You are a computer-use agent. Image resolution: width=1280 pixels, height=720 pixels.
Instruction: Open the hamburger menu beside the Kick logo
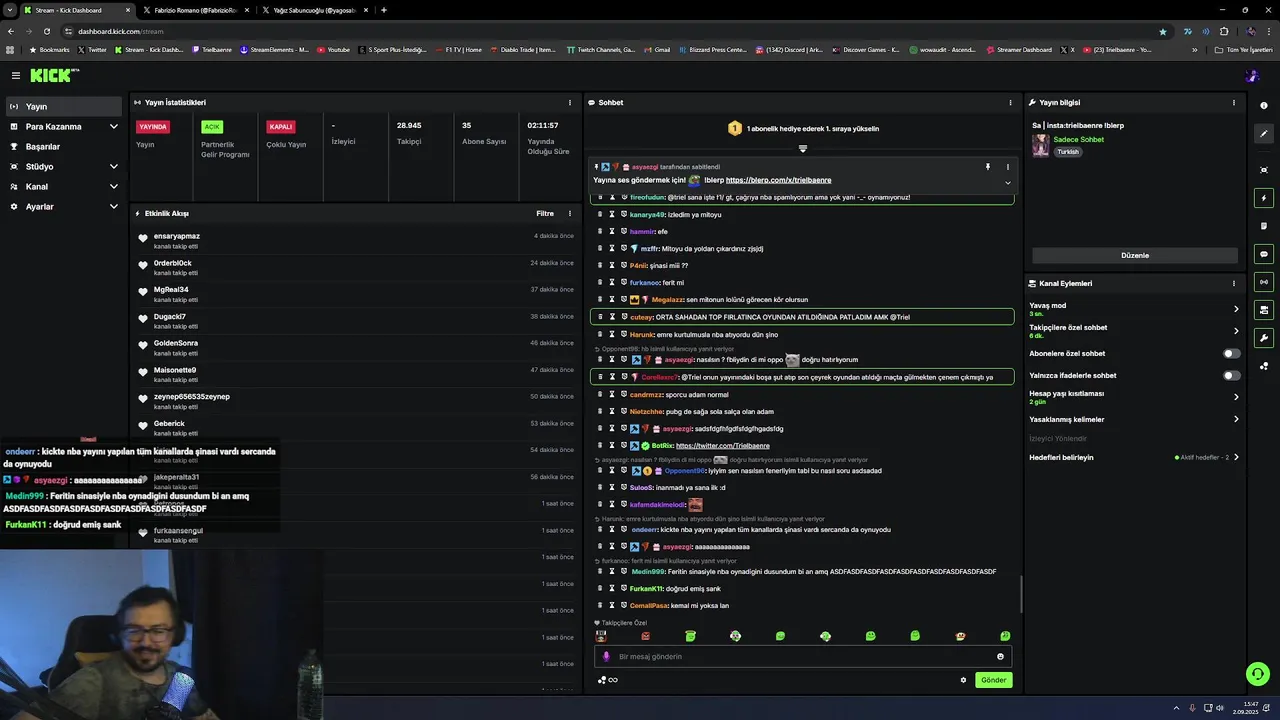coord(16,75)
